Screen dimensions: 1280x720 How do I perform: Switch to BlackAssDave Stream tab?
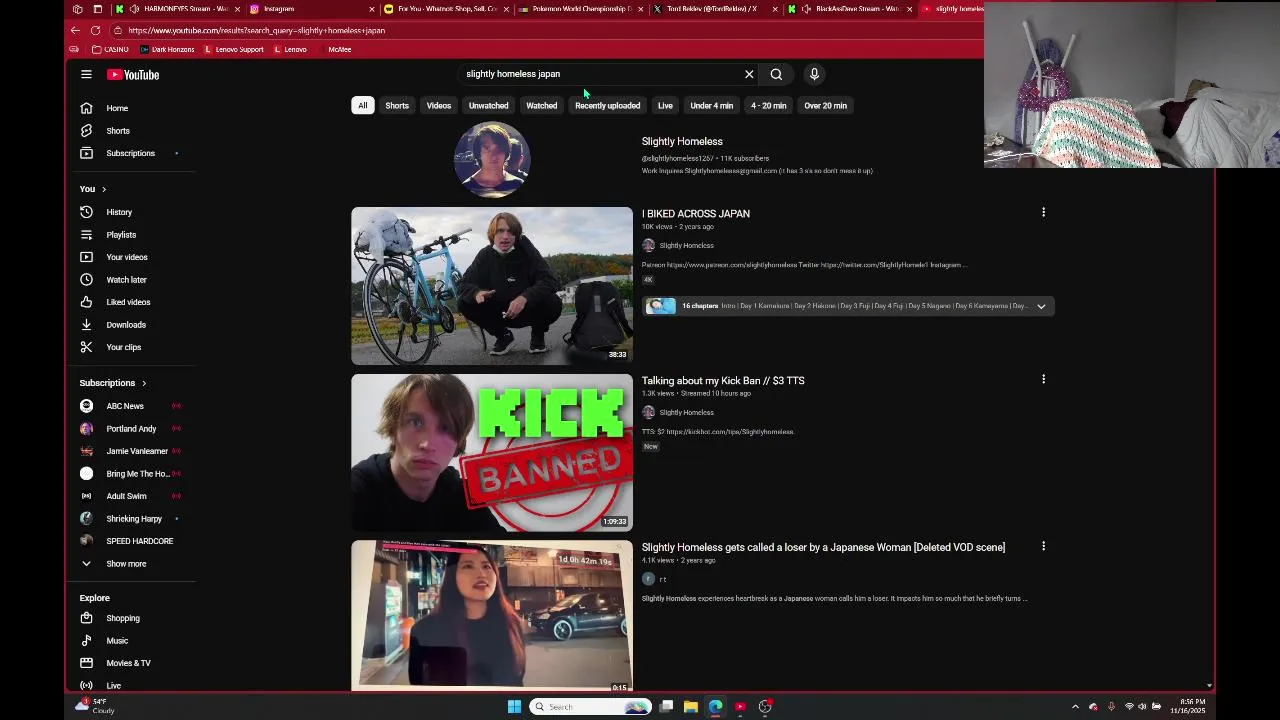[x=850, y=9]
